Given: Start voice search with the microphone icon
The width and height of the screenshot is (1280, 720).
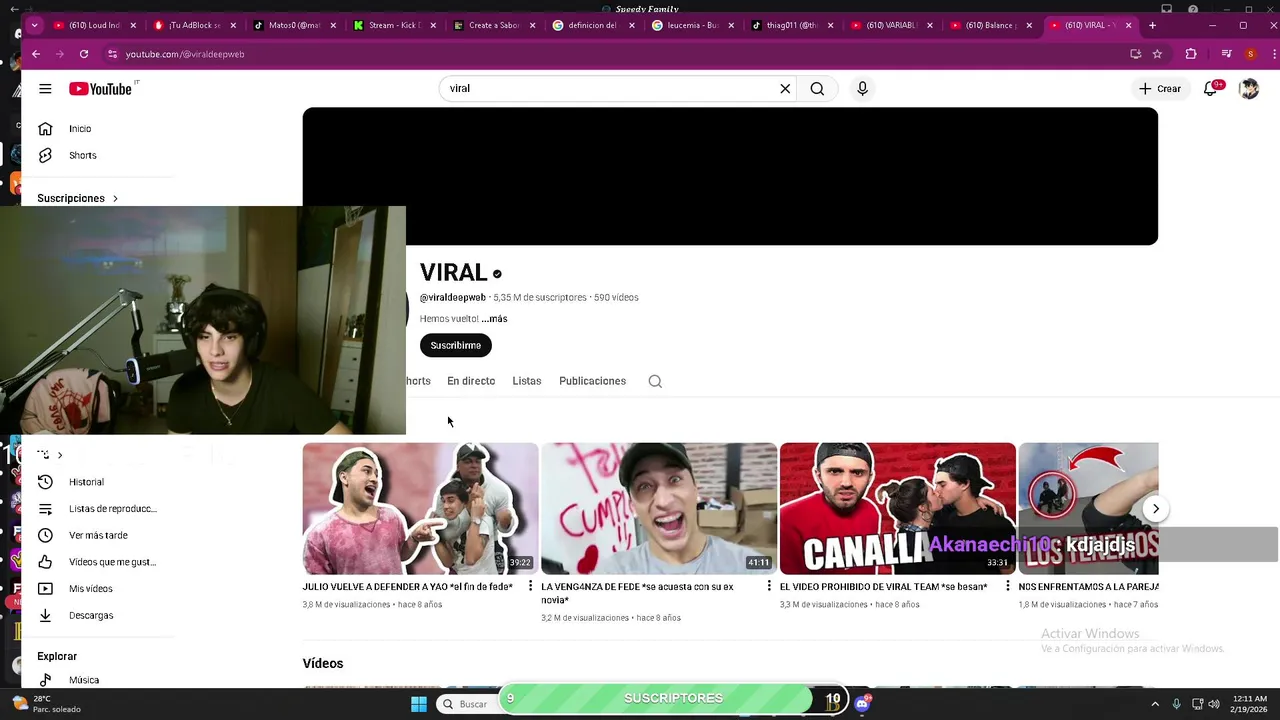Looking at the screenshot, I should pos(862,89).
